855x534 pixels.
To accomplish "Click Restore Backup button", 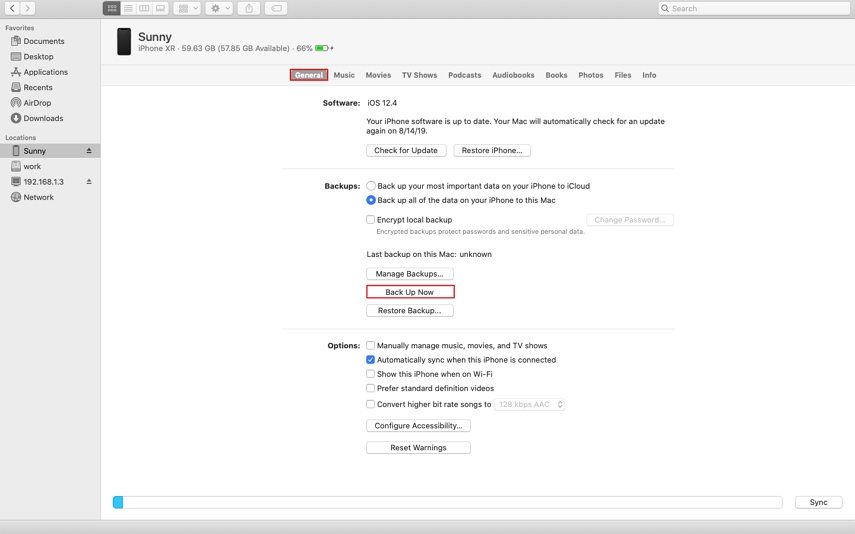I will pyautogui.click(x=410, y=310).
